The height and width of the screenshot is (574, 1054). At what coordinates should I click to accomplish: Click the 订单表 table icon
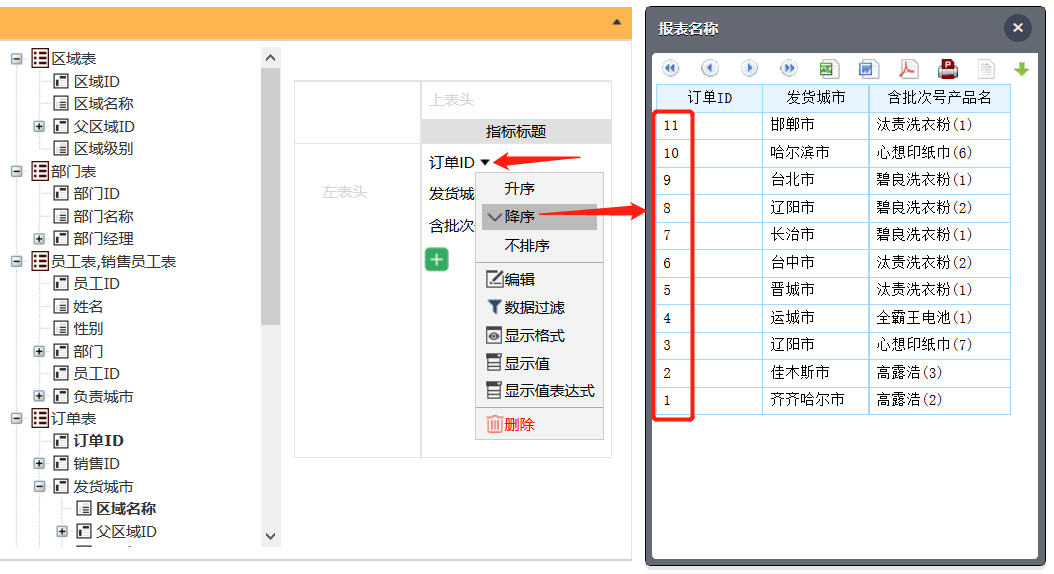click(x=40, y=418)
